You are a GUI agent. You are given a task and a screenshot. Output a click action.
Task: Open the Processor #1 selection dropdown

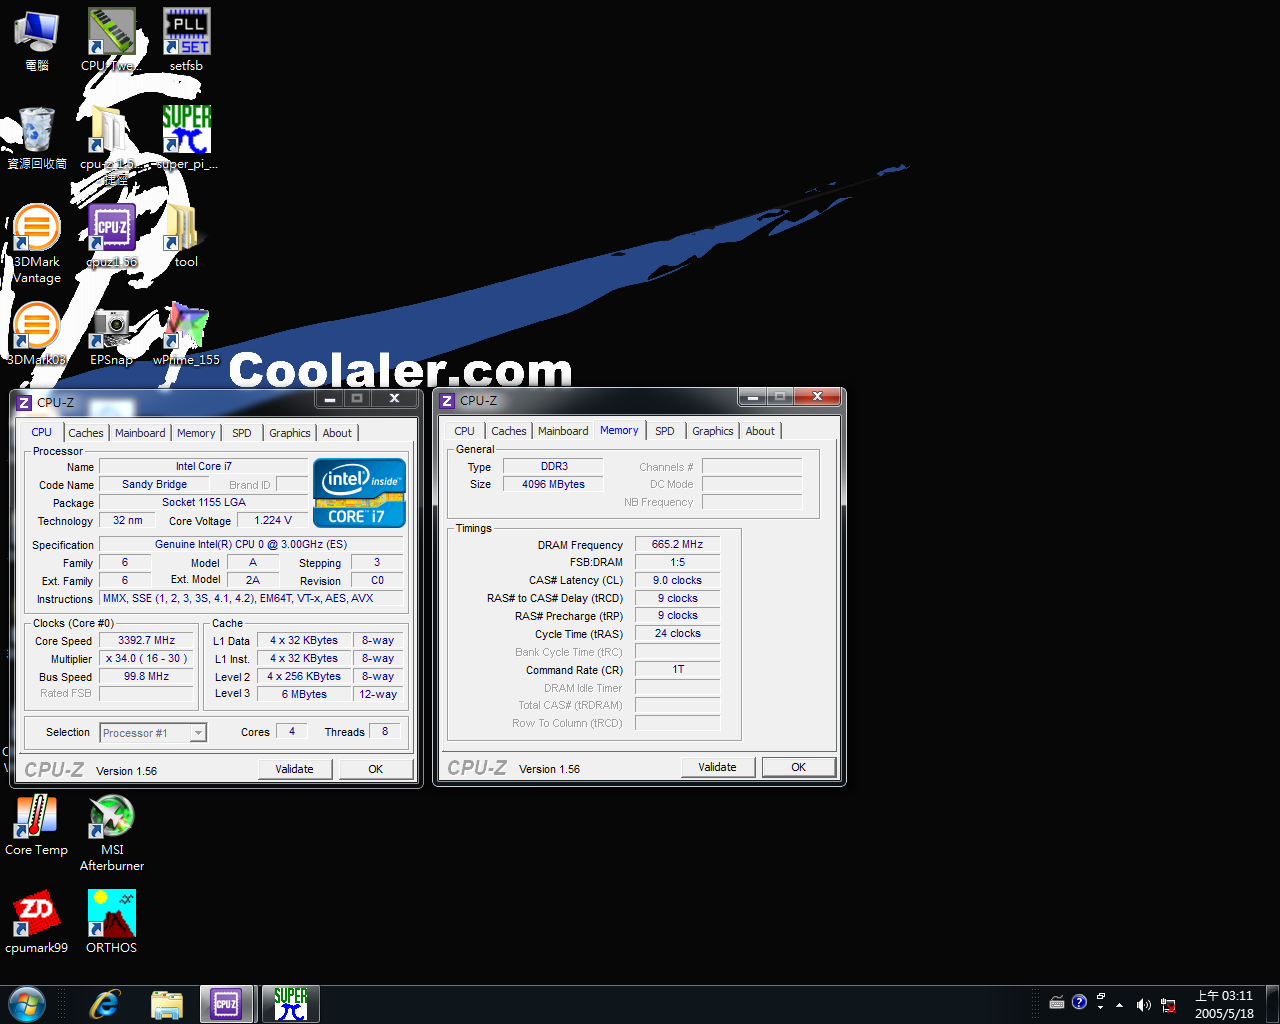(153, 733)
